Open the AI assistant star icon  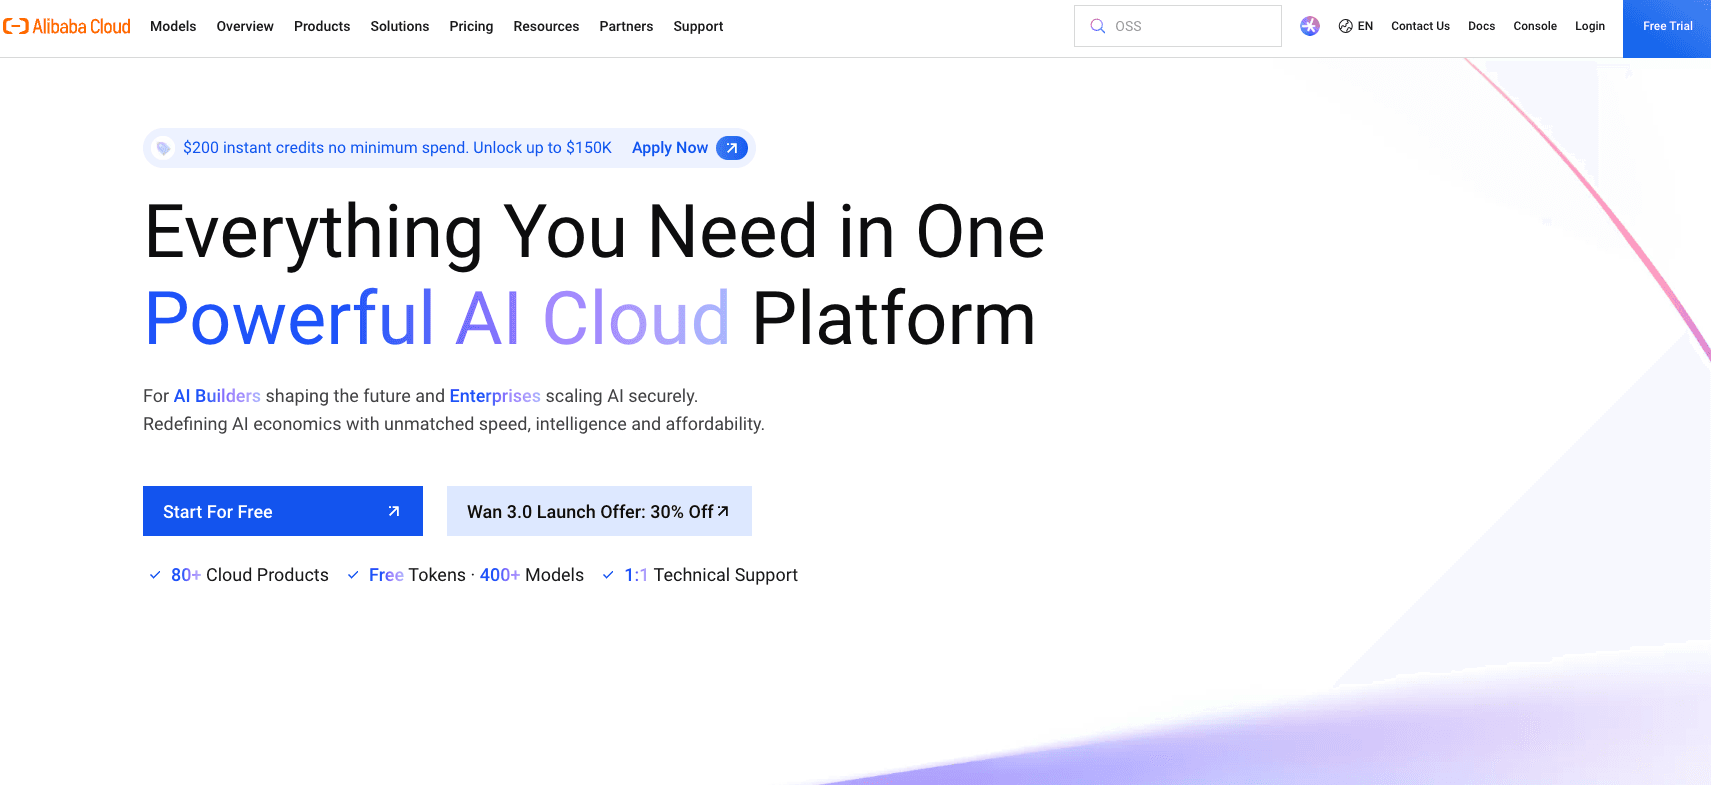pyautogui.click(x=1309, y=26)
